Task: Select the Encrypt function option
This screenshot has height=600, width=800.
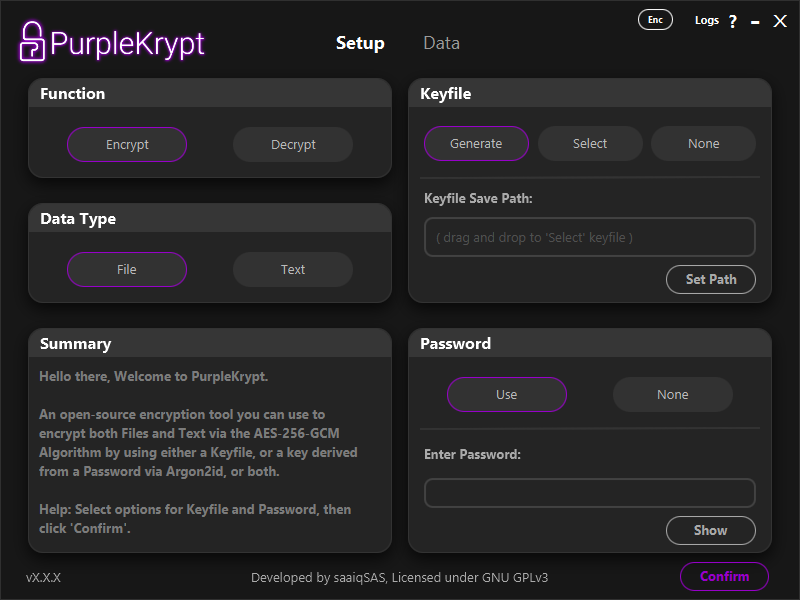Action: (x=127, y=145)
